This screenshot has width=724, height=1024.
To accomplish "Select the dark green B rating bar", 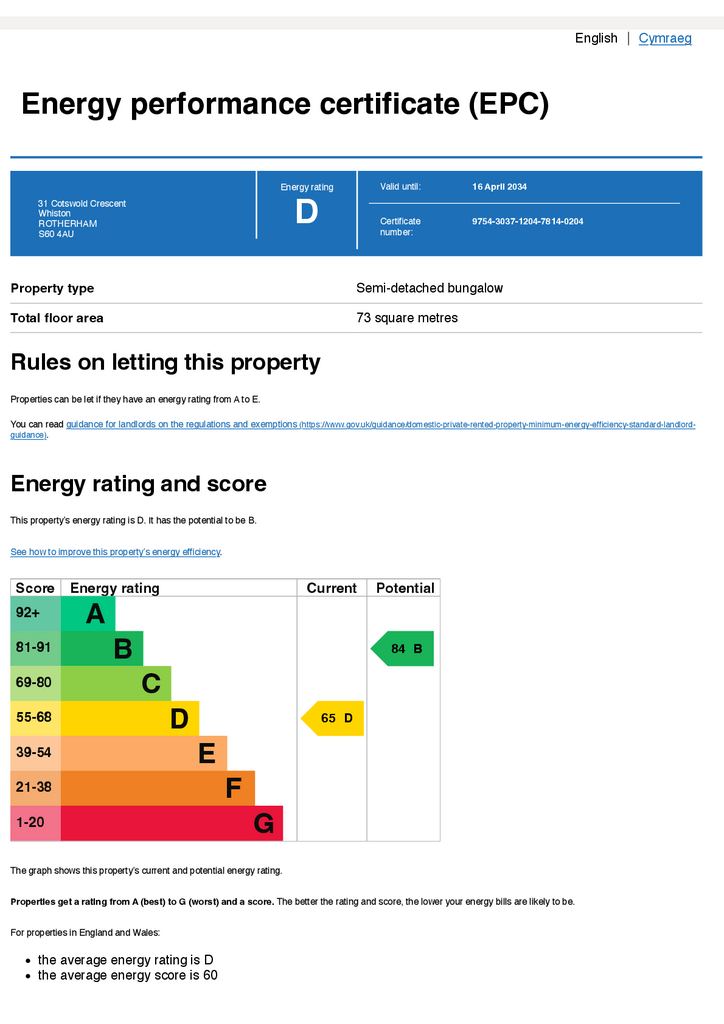I will pyautogui.click(x=102, y=648).
